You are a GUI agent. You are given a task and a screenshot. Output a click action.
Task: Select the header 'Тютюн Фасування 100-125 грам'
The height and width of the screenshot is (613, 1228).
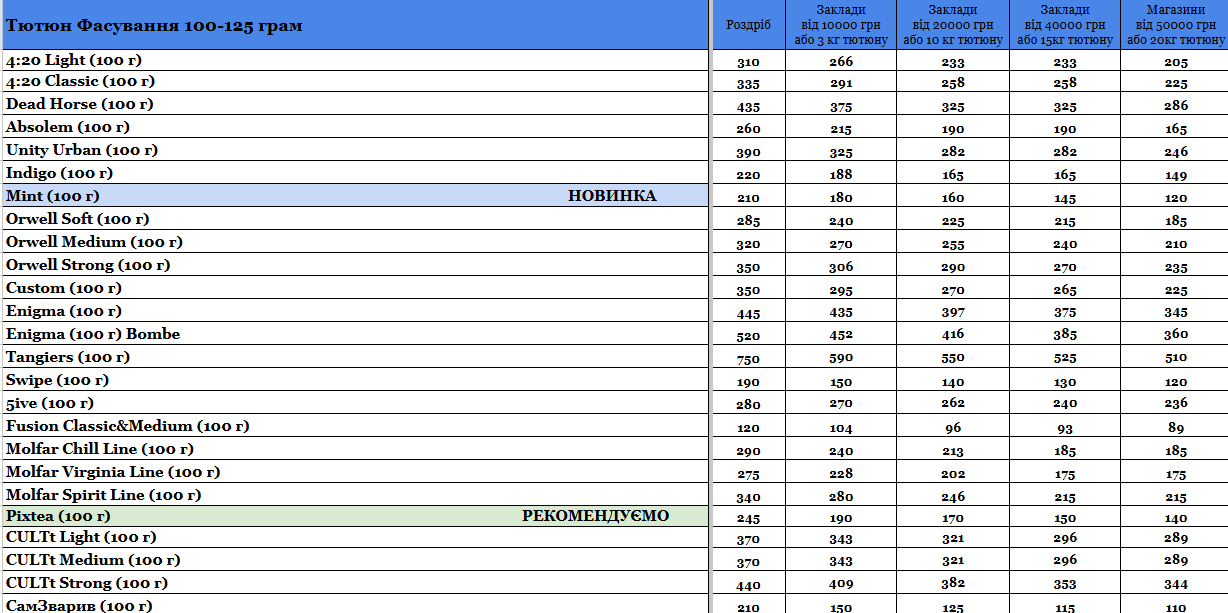[155, 26]
